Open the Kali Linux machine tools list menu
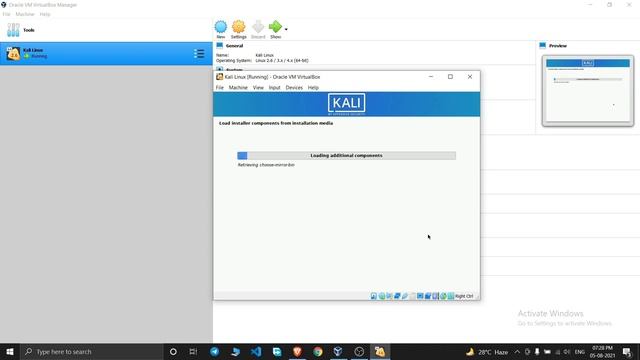Viewport: 640px width, 360px height. (x=199, y=53)
